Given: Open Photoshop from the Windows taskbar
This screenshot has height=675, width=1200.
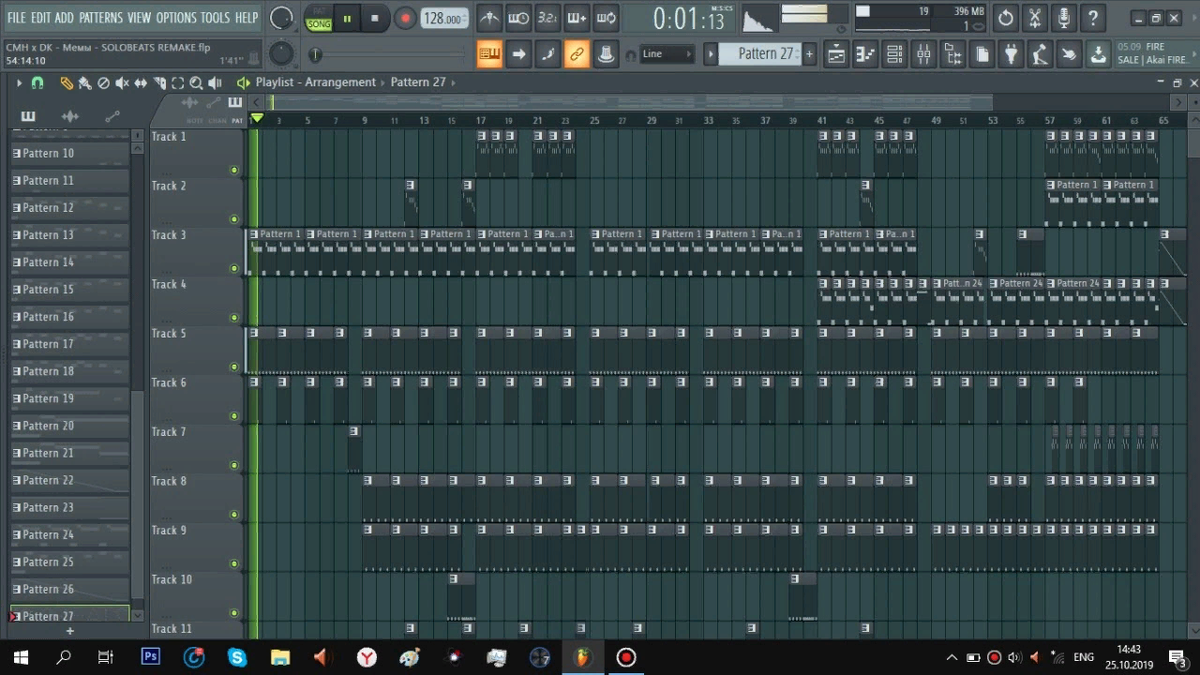Looking at the screenshot, I should click(151, 657).
